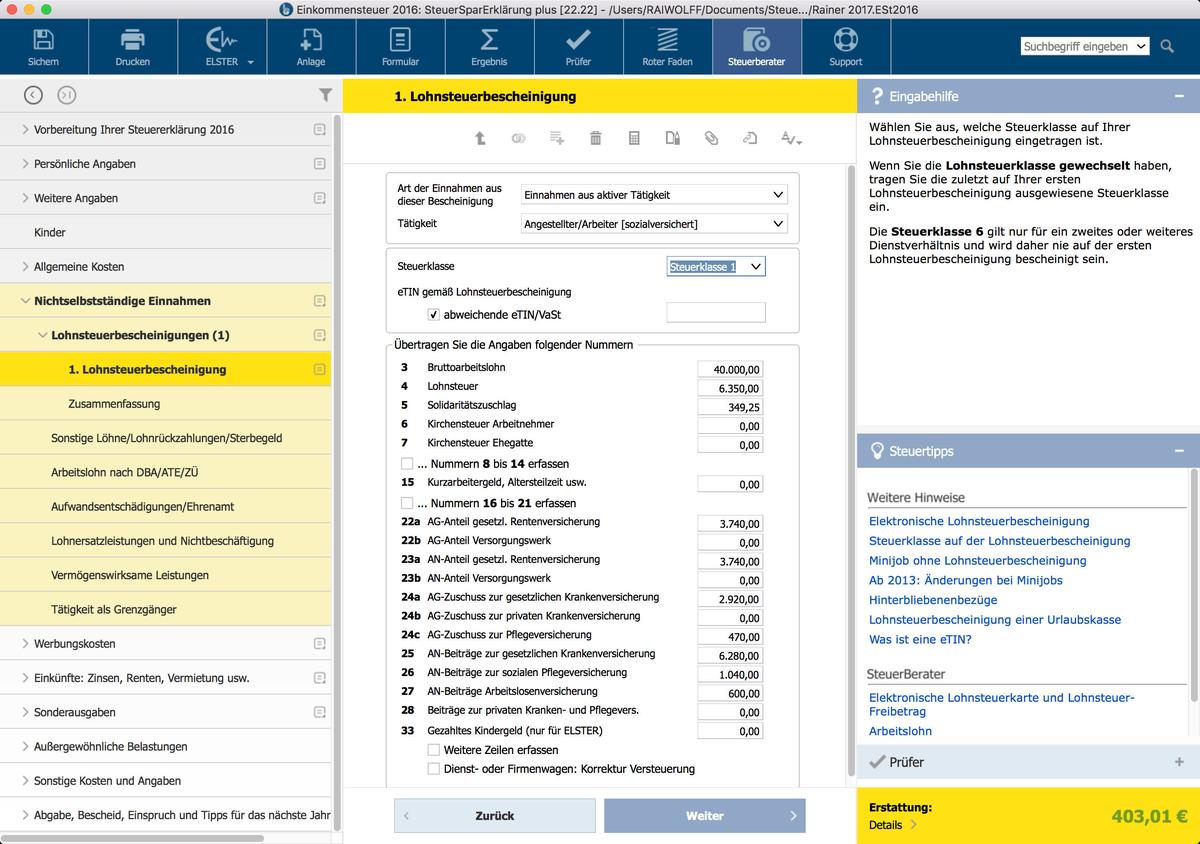Collapse the Eingabehilfe panel
The image size is (1200, 844).
[1180, 97]
